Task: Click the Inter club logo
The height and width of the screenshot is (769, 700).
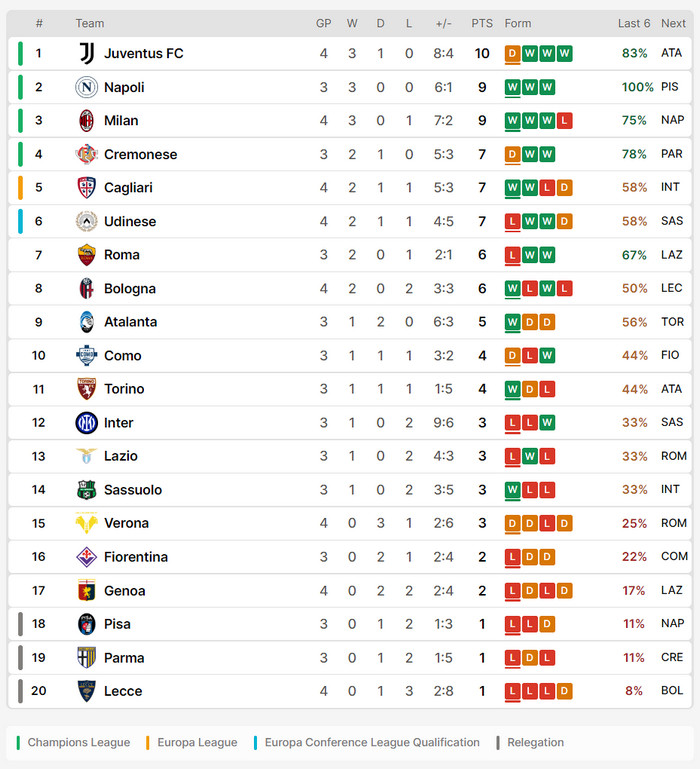Action: [x=86, y=423]
